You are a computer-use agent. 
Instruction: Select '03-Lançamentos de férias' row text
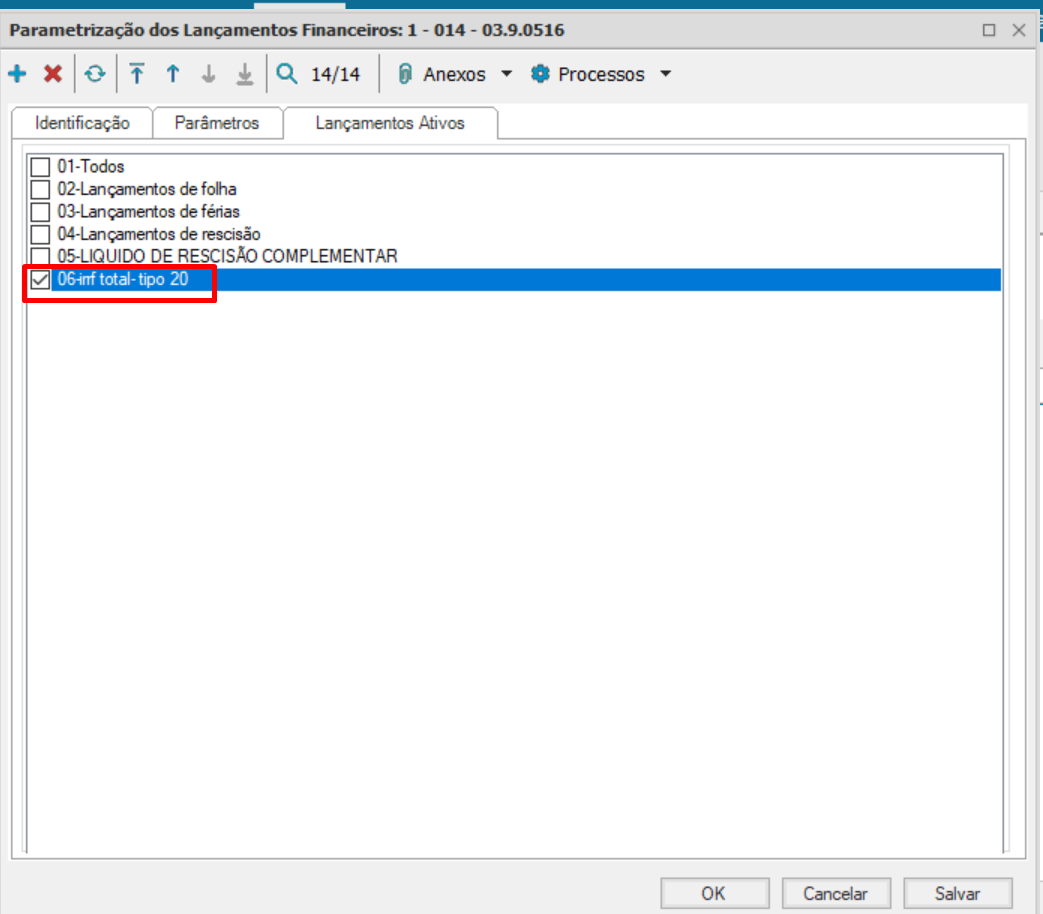(x=148, y=212)
